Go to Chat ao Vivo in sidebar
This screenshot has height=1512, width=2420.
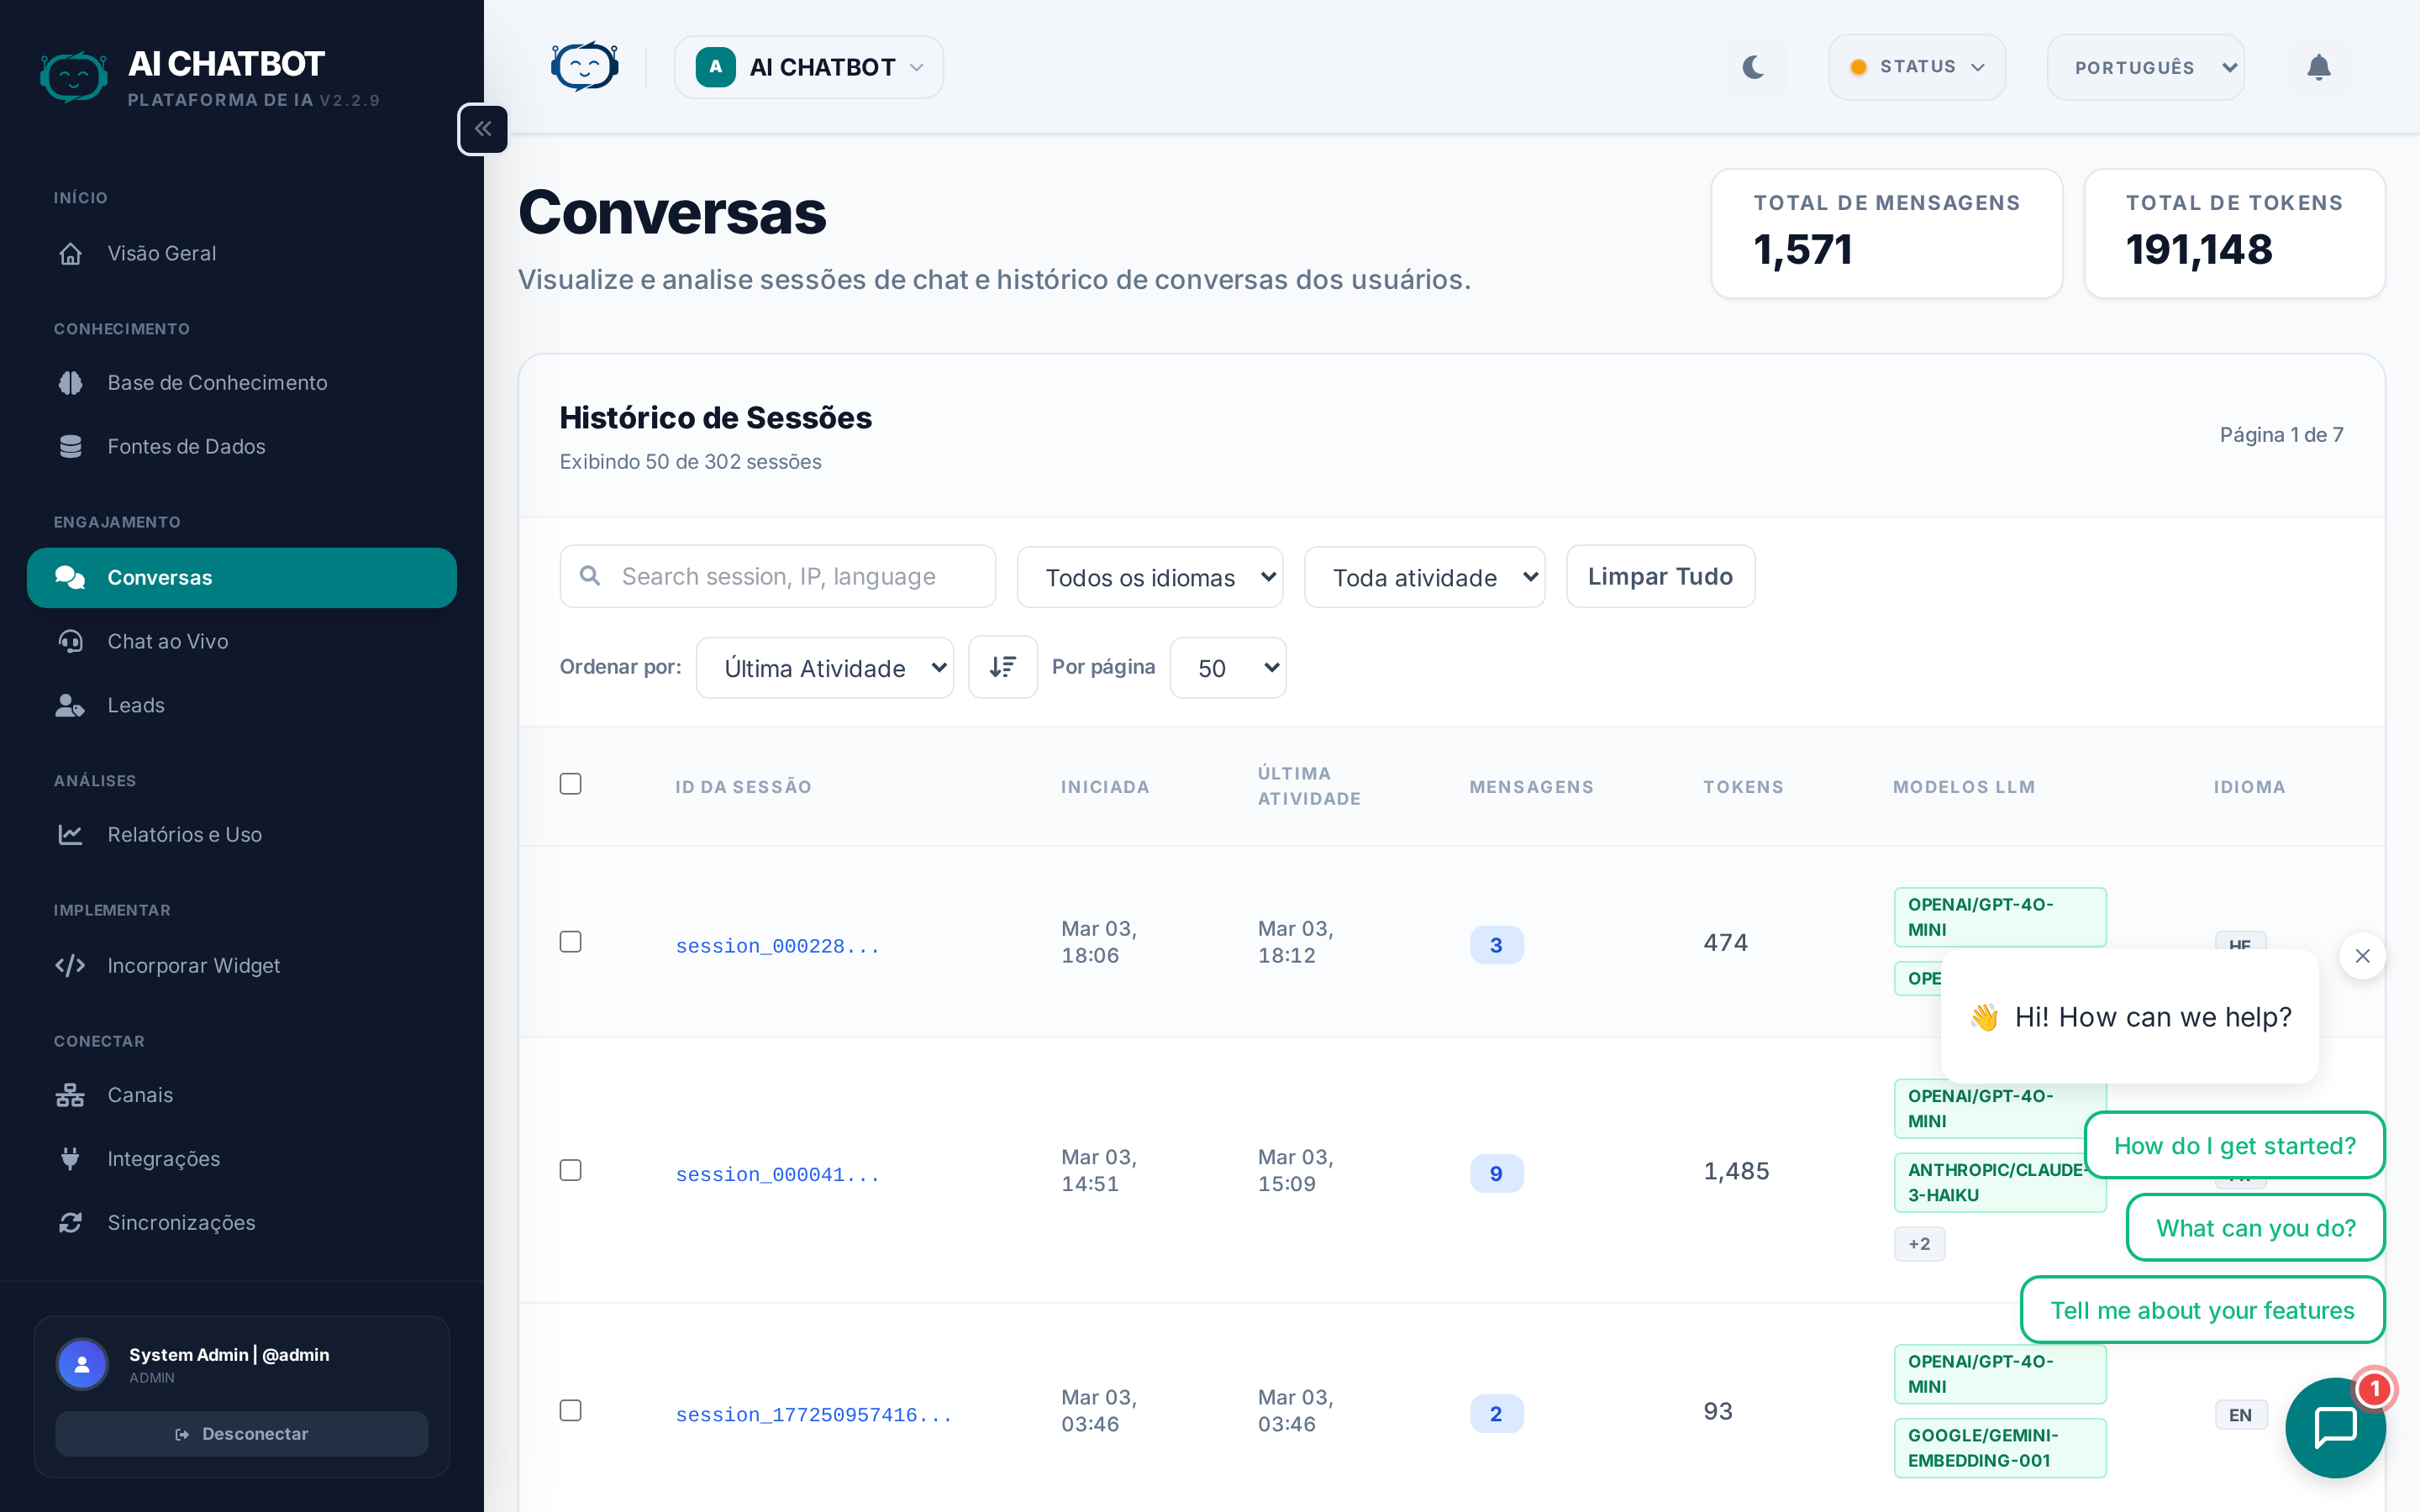(x=168, y=641)
